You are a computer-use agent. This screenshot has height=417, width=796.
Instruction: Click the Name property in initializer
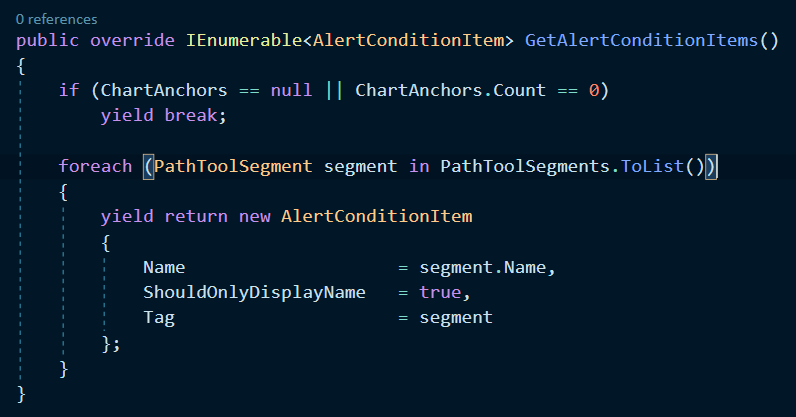tap(164, 267)
